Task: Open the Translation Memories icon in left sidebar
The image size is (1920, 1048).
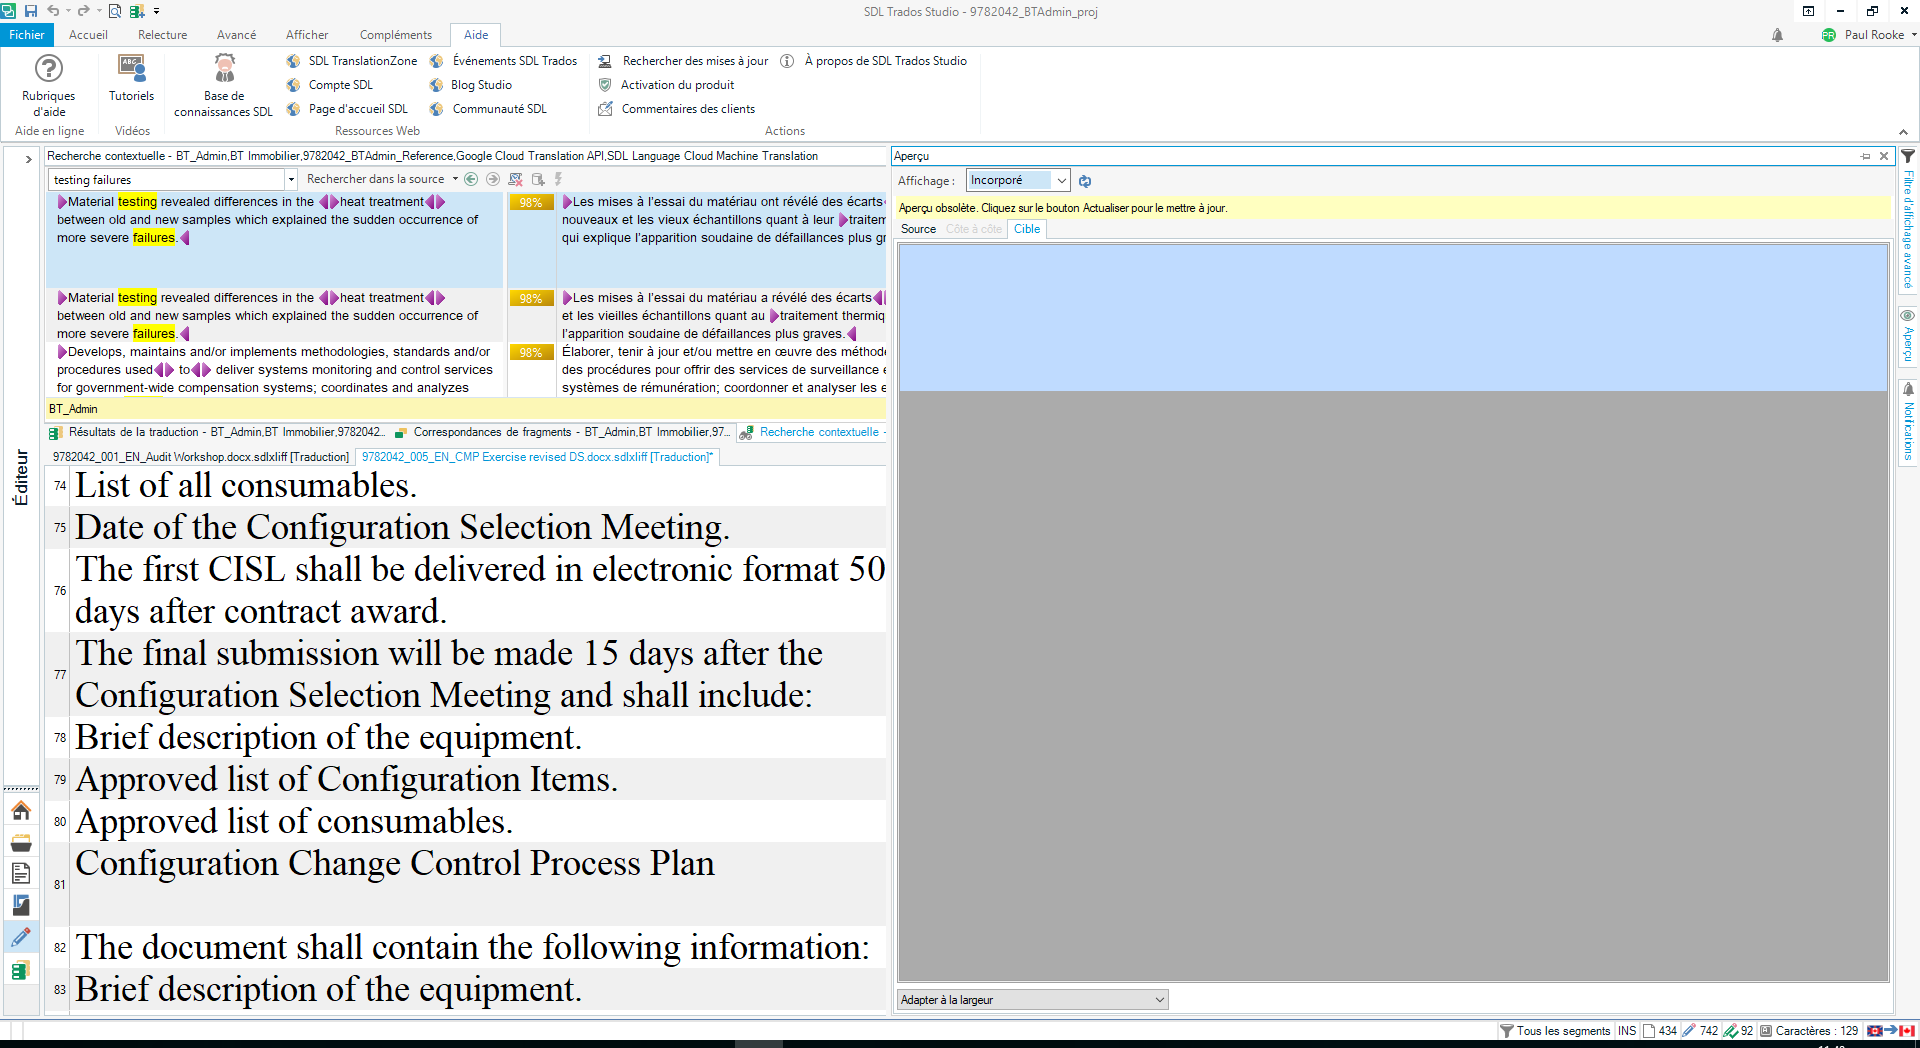Action: pyautogui.click(x=21, y=970)
